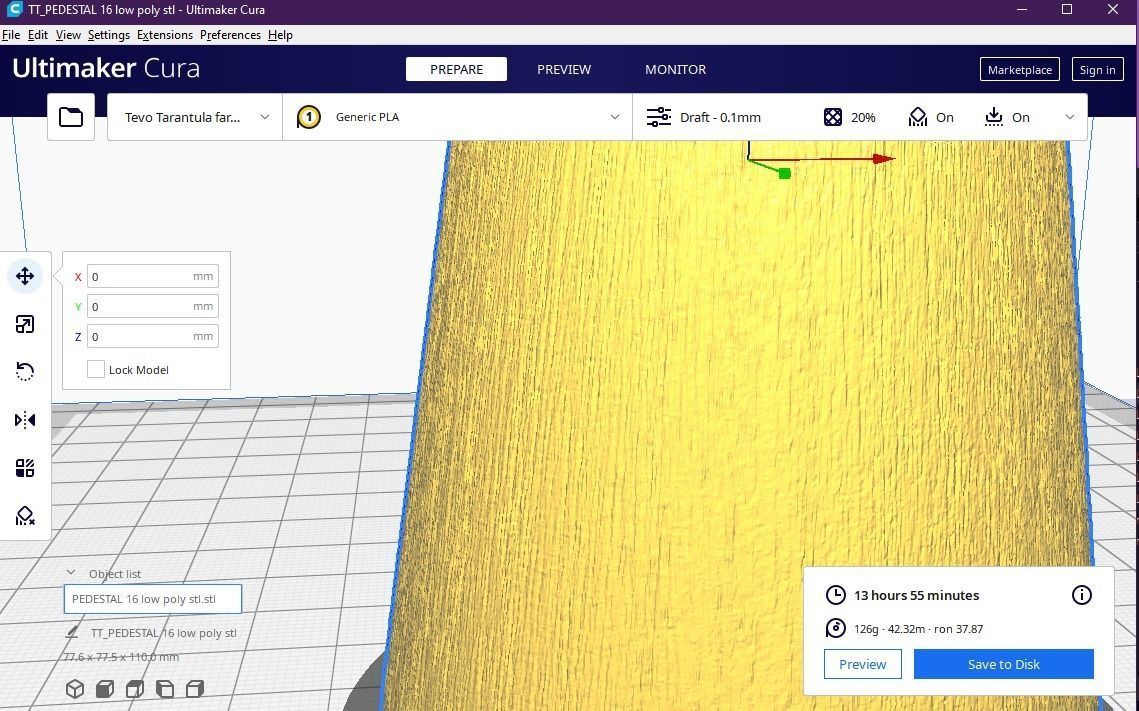The width and height of the screenshot is (1139, 711).
Task: Open the View menu
Action: pos(68,35)
